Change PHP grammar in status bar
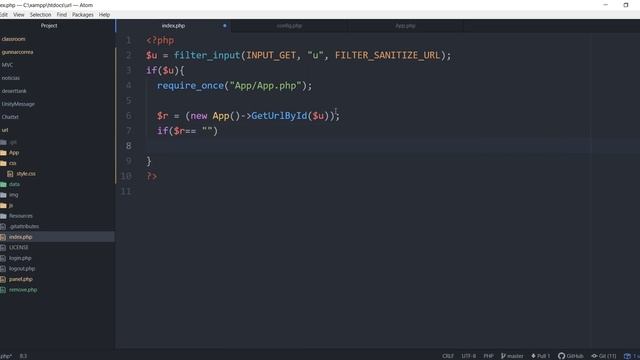The image size is (640, 360). [488, 356]
